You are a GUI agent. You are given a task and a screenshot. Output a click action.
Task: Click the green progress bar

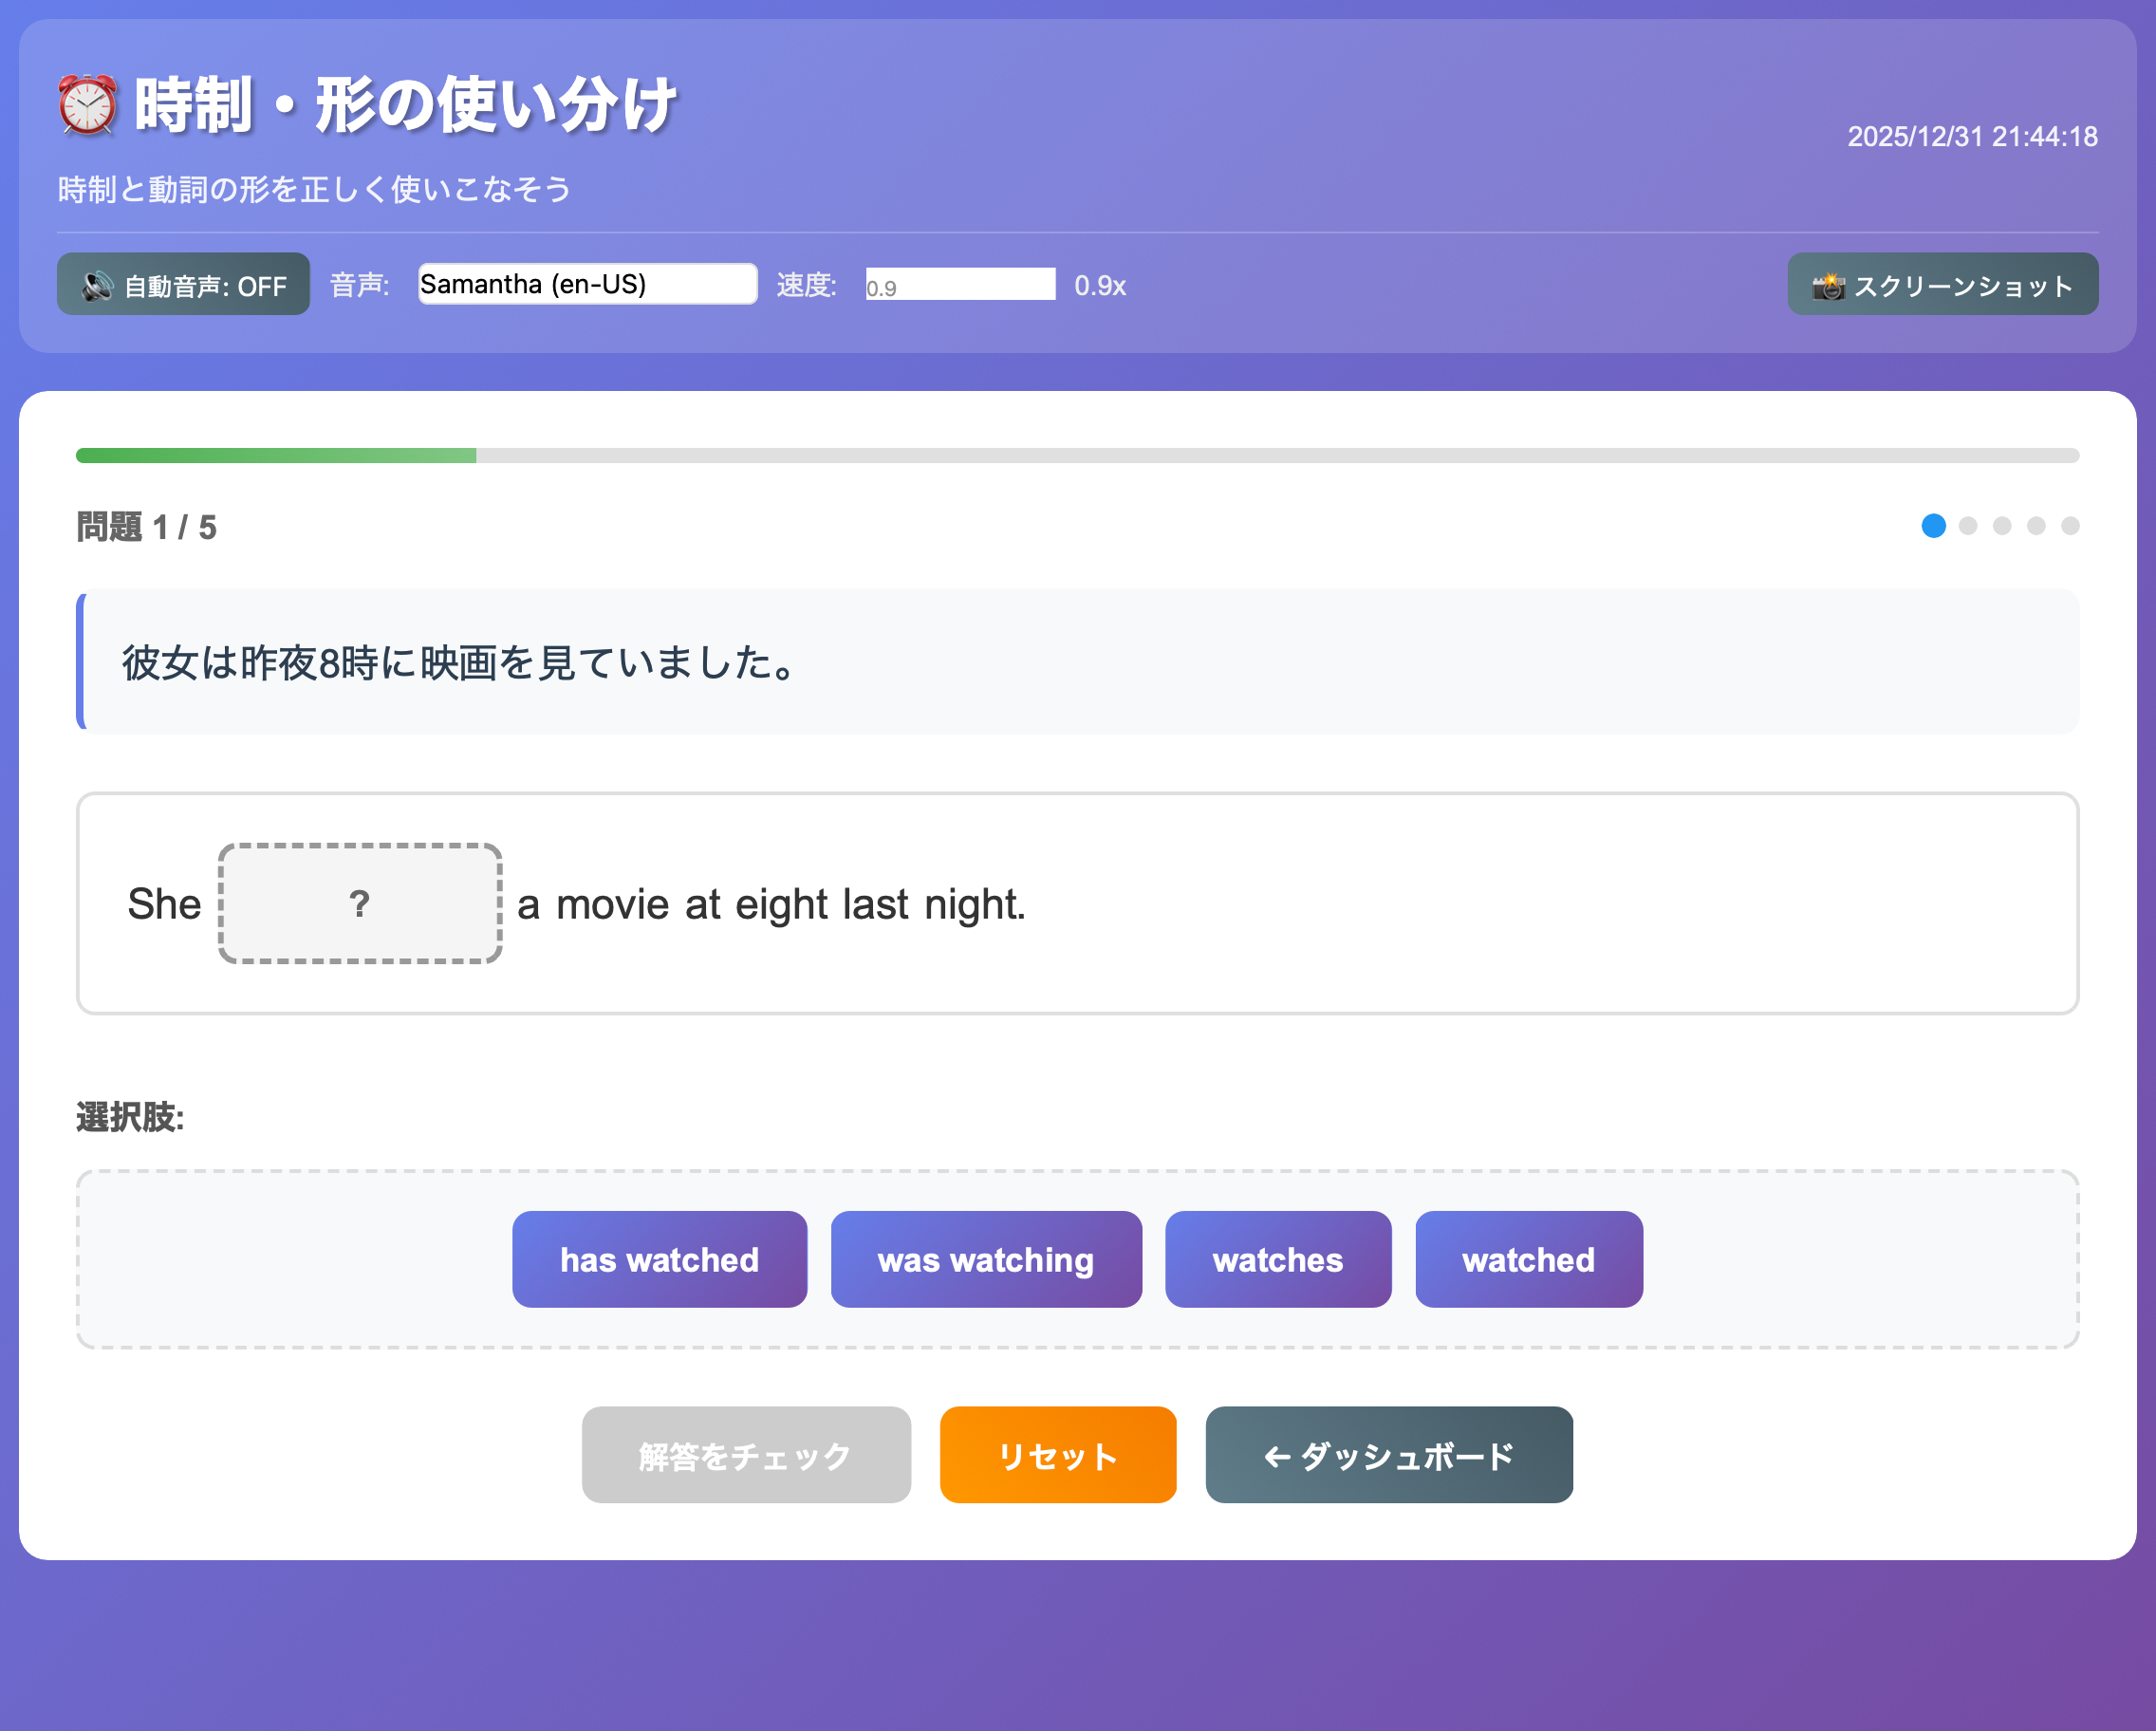[276, 456]
